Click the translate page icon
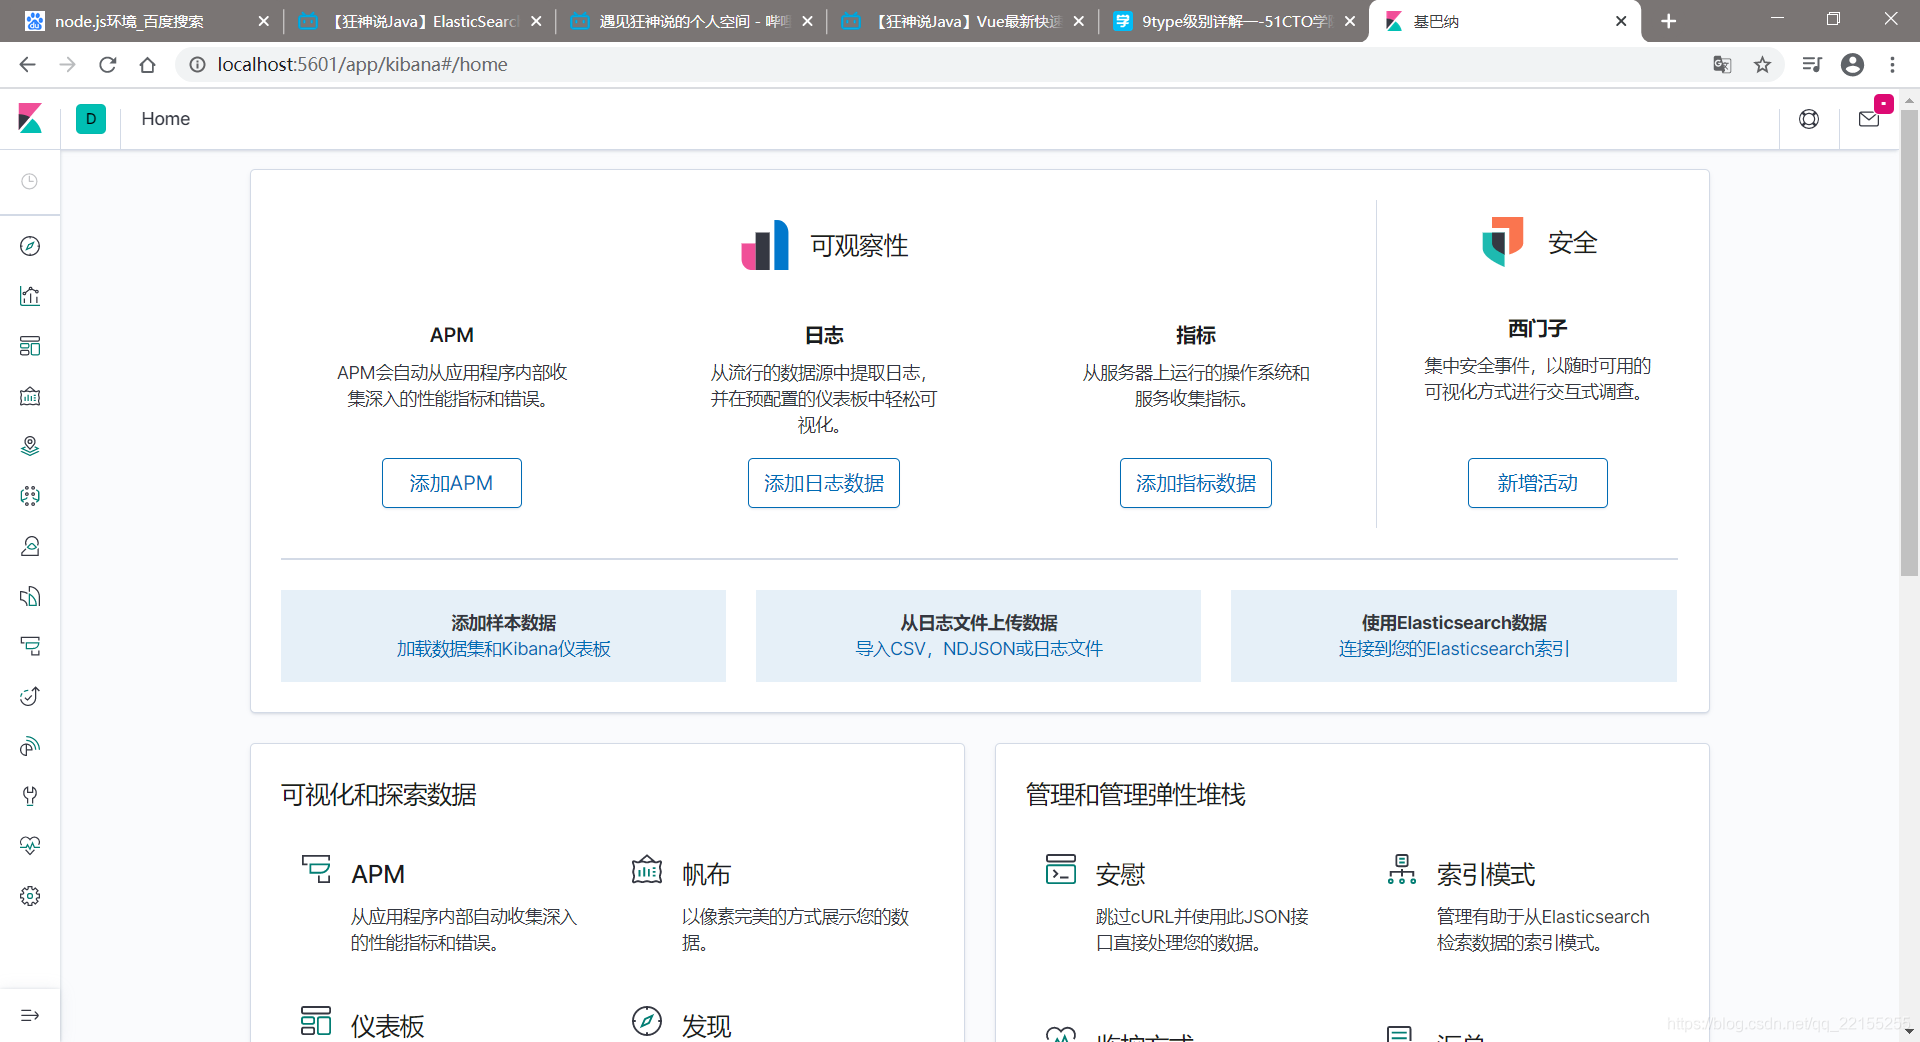Screen dimensions: 1920x1042 point(1722,64)
